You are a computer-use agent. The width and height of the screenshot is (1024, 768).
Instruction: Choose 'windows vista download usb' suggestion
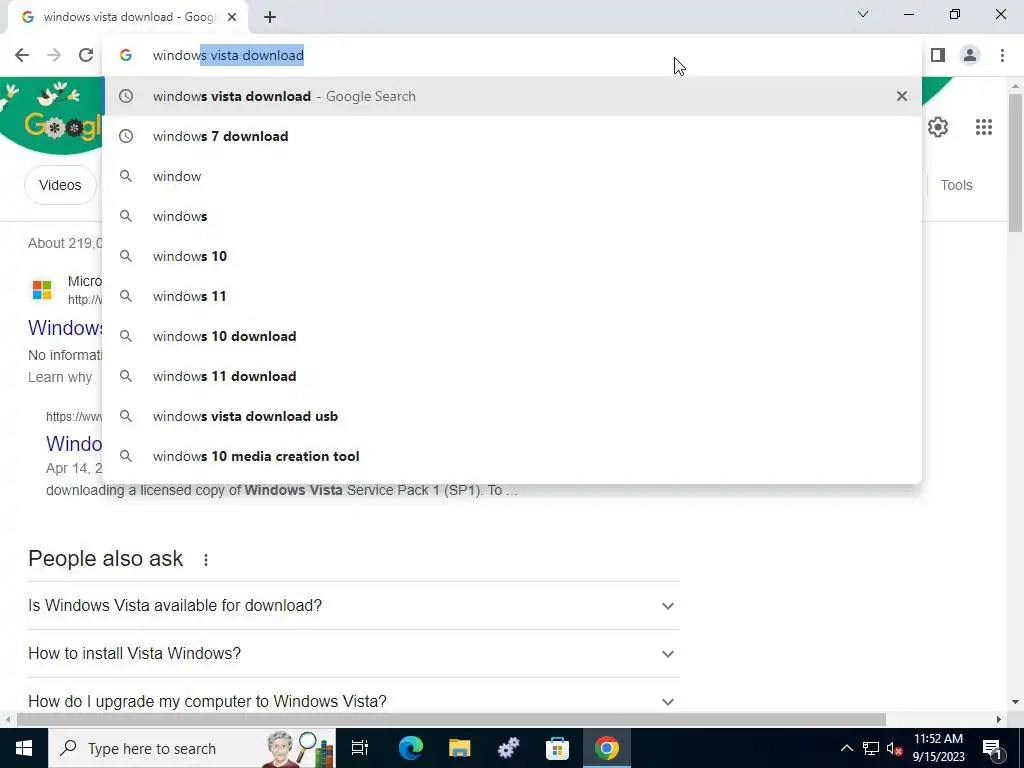(512, 416)
